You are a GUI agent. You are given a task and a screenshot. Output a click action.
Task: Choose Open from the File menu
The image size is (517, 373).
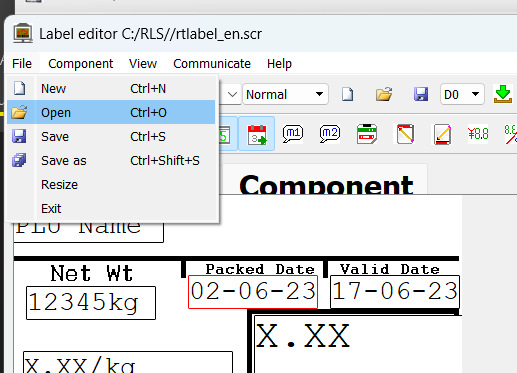pos(111,112)
